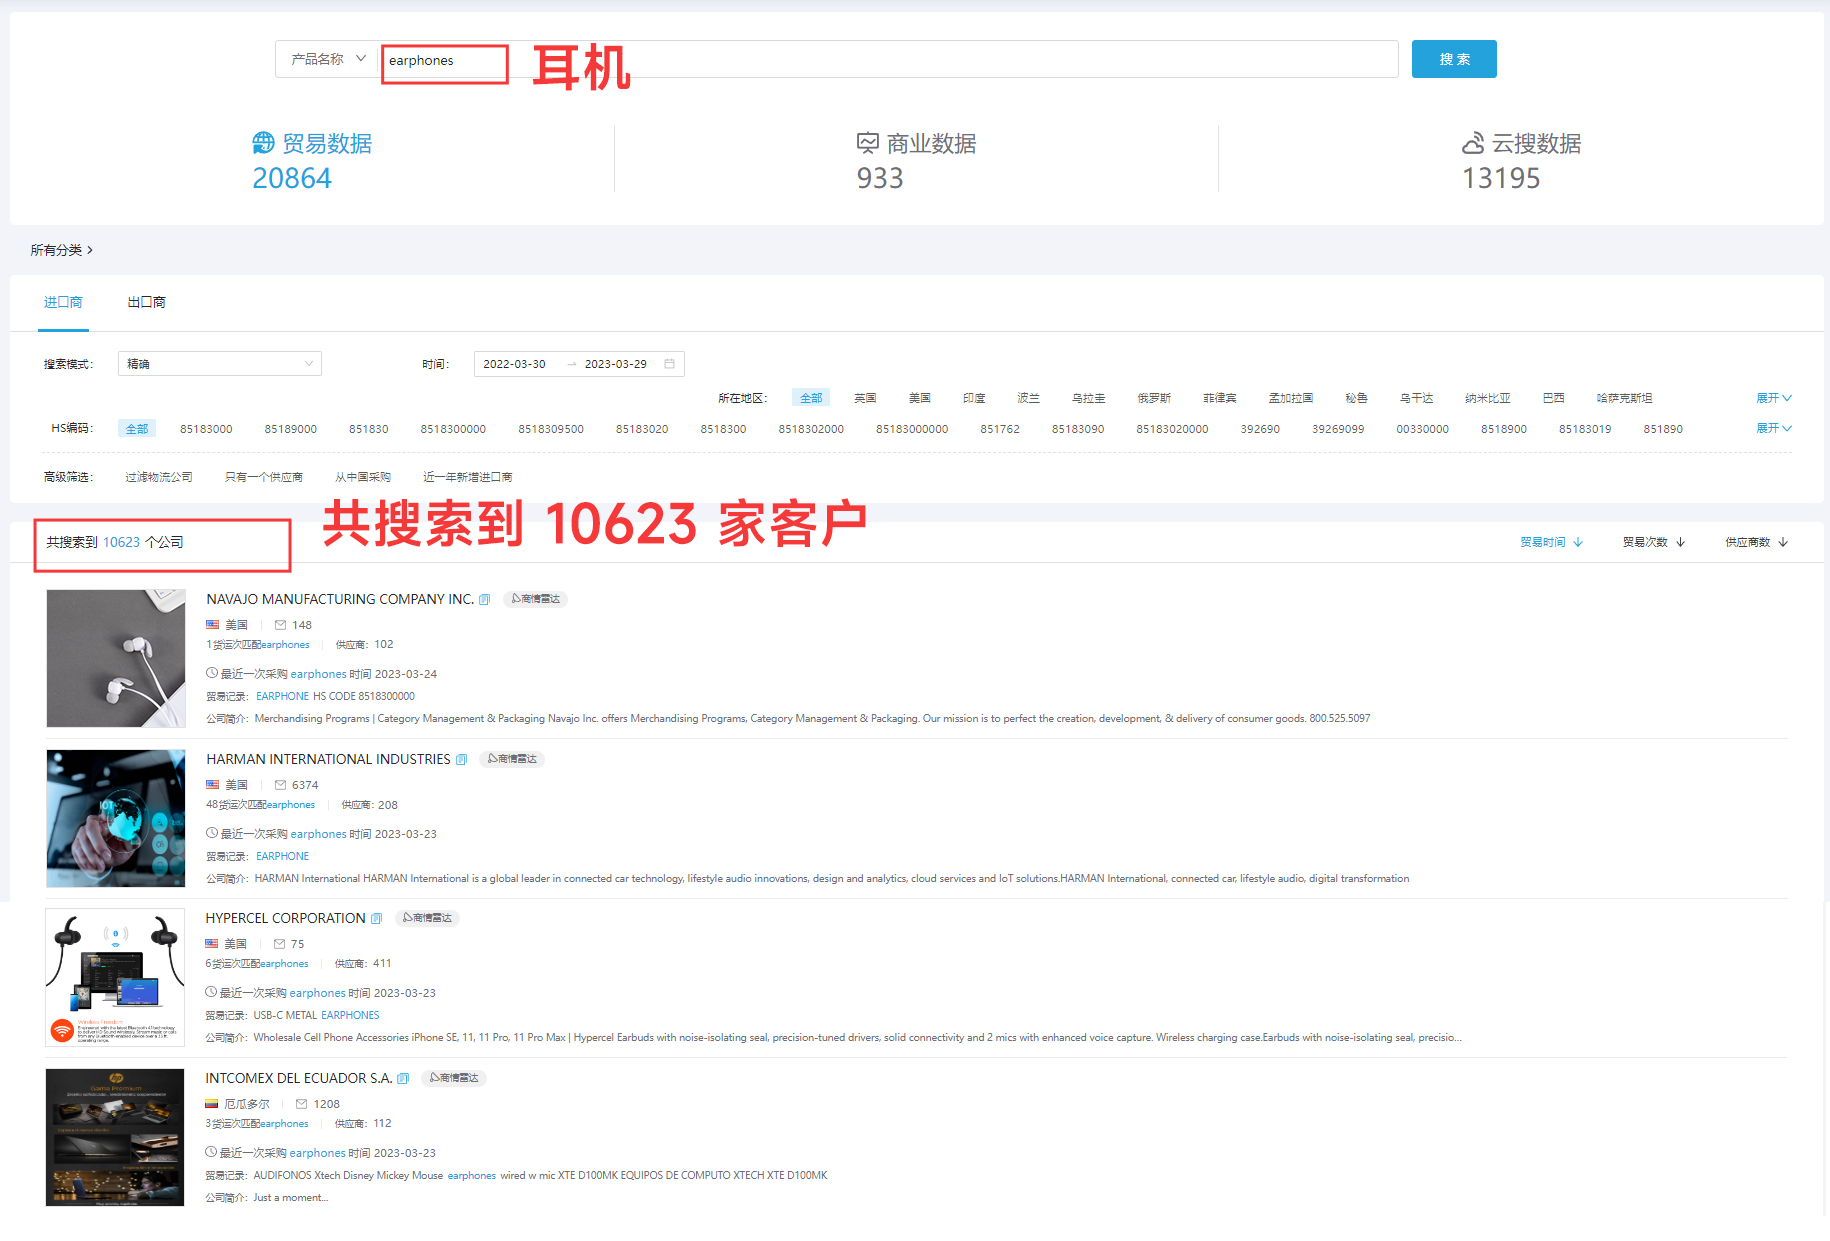Image resolution: width=1830 pixels, height=1241 pixels.
Task: Open EARPHONE HS CODE trade record for NAVAJO
Action: (335, 696)
